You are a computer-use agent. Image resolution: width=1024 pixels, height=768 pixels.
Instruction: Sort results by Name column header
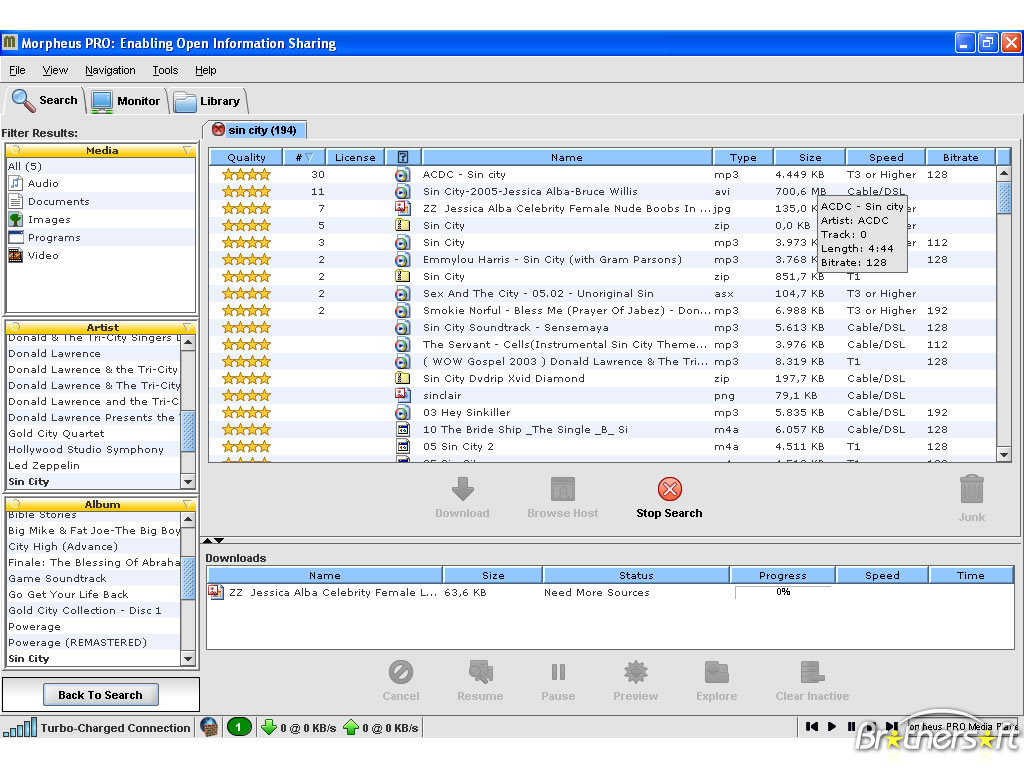pos(566,157)
